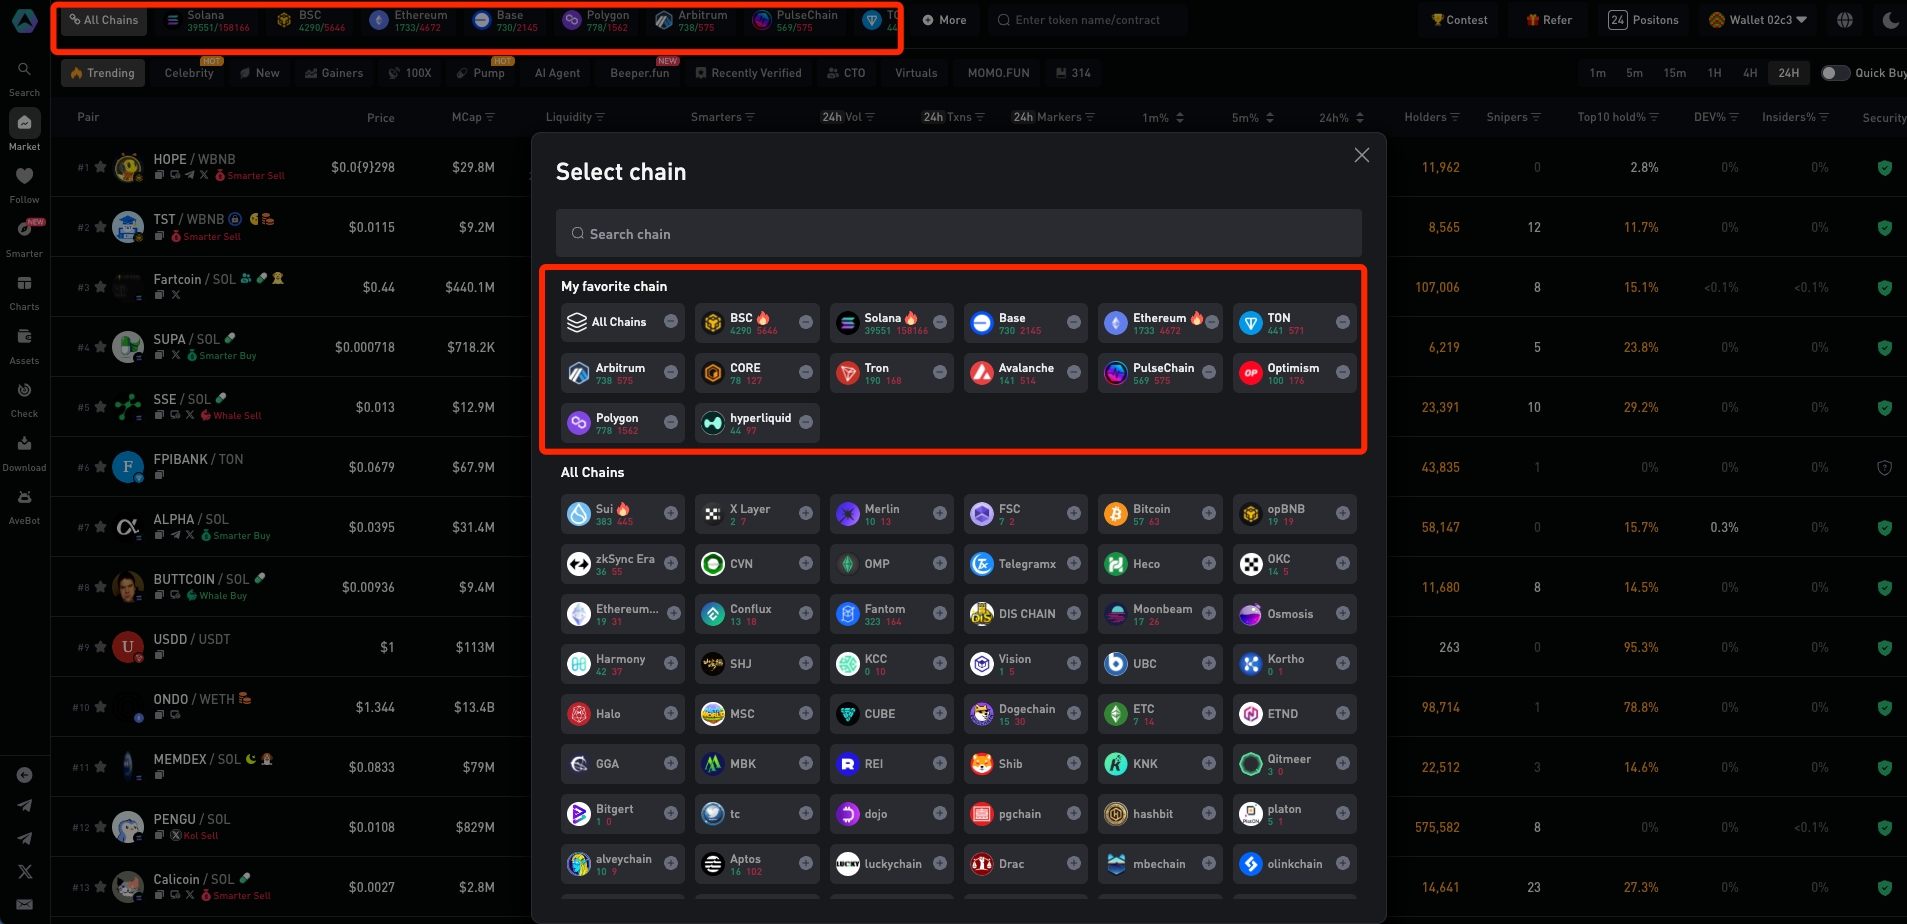Click the star icon for HOPE/WBNB

[100, 167]
